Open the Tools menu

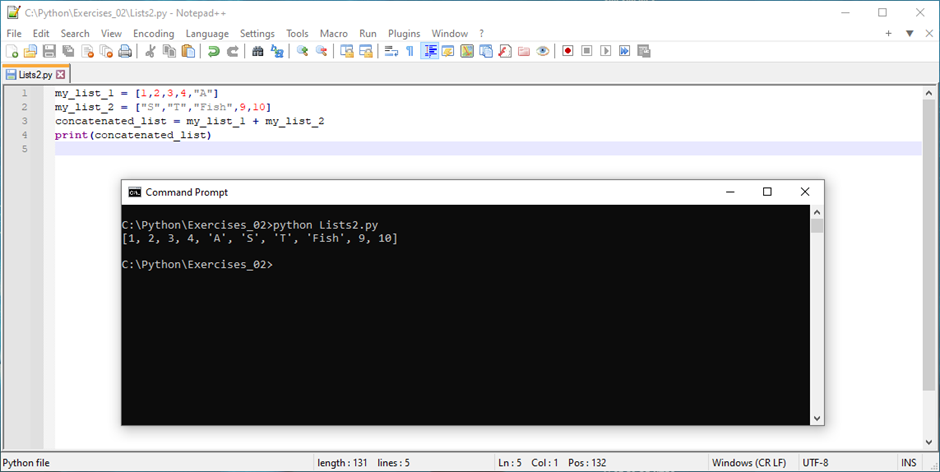pyautogui.click(x=297, y=34)
